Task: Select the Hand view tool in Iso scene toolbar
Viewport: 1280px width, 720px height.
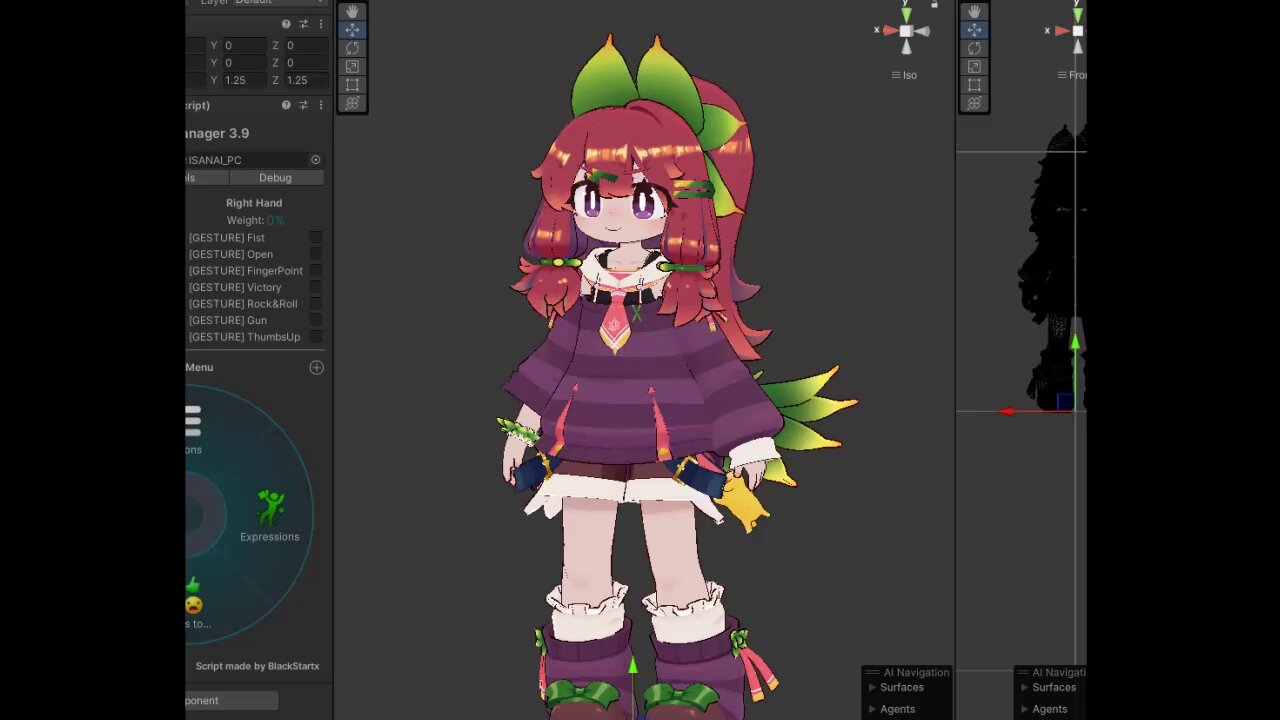Action: pyautogui.click(x=352, y=11)
